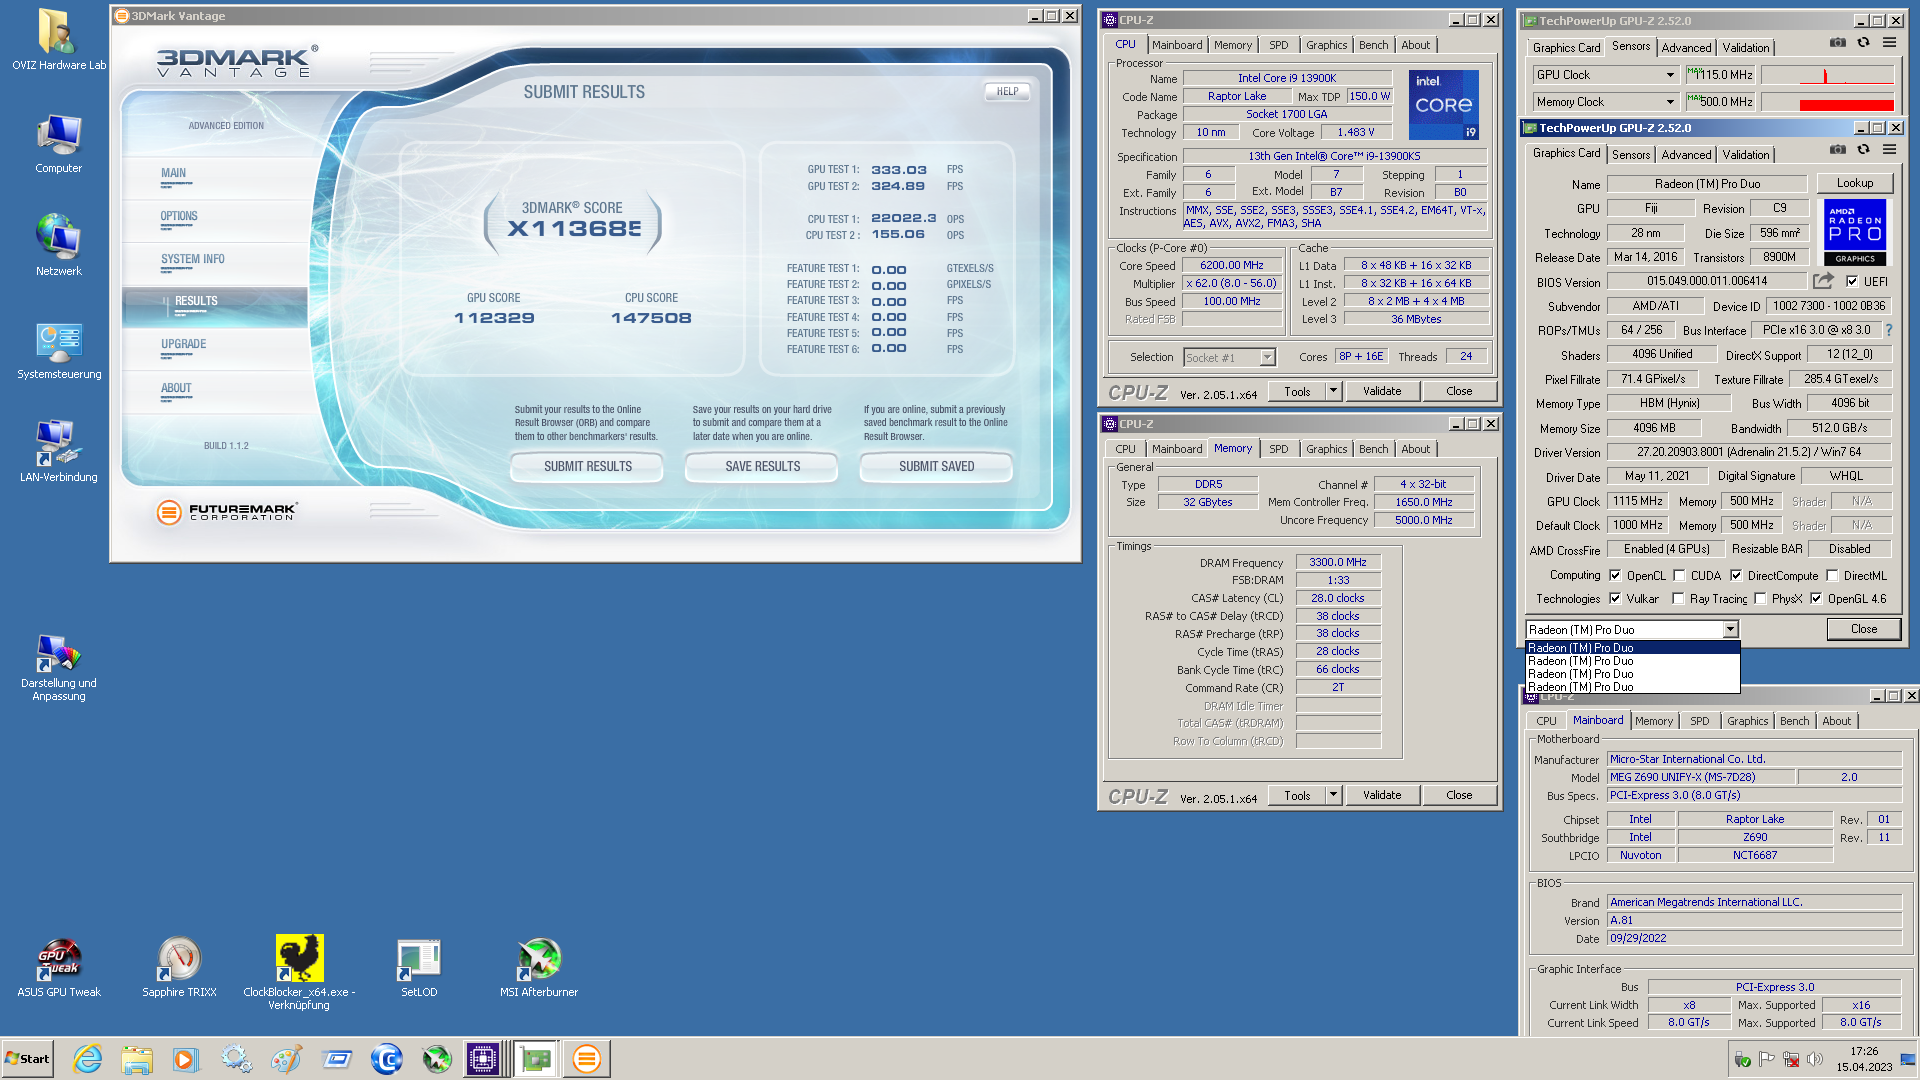This screenshot has width=1920, height=1080.
Task: Click the Start button
Action: (27, 1059)
